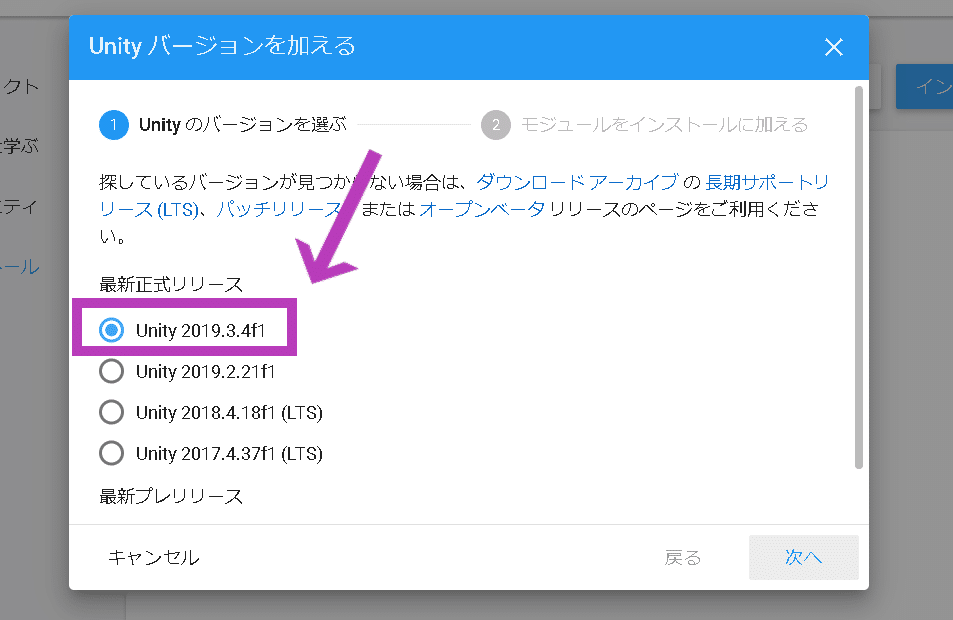953x620 pixels.
Task: Close the Unity バージョンを加える dialog
Action: 833,47
